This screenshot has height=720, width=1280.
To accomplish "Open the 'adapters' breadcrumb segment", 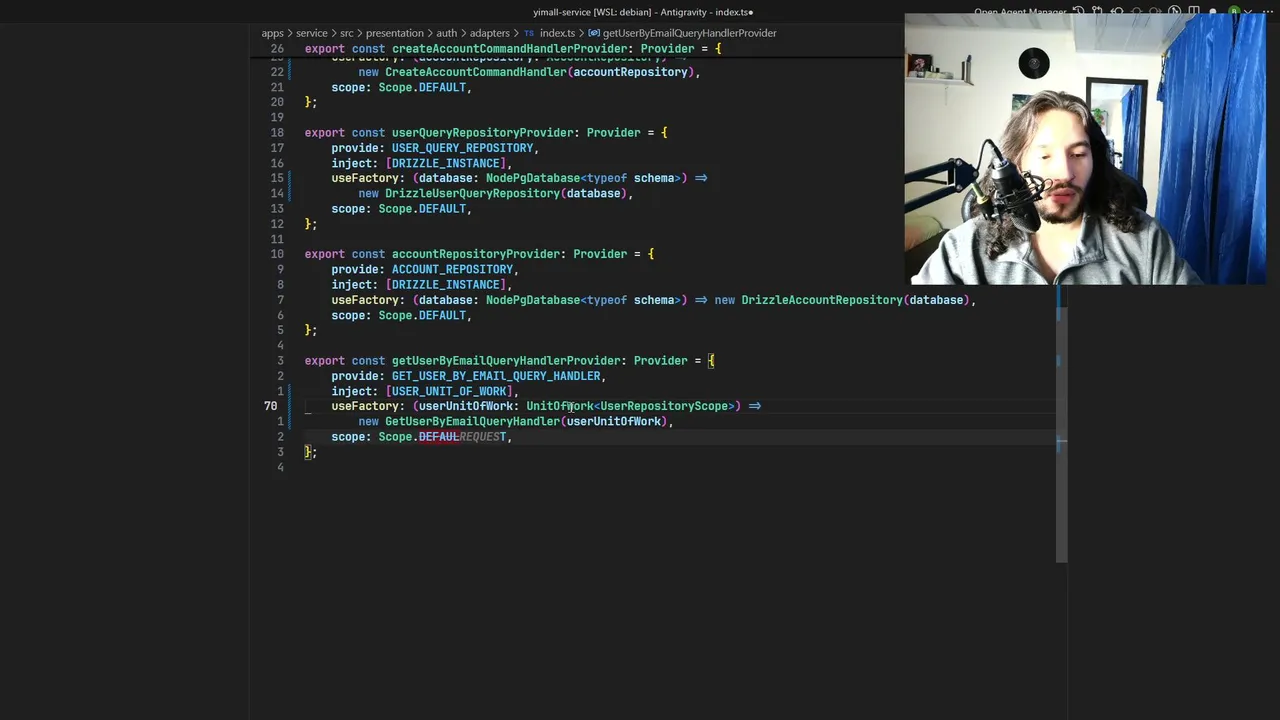I will tap(489, 33).
